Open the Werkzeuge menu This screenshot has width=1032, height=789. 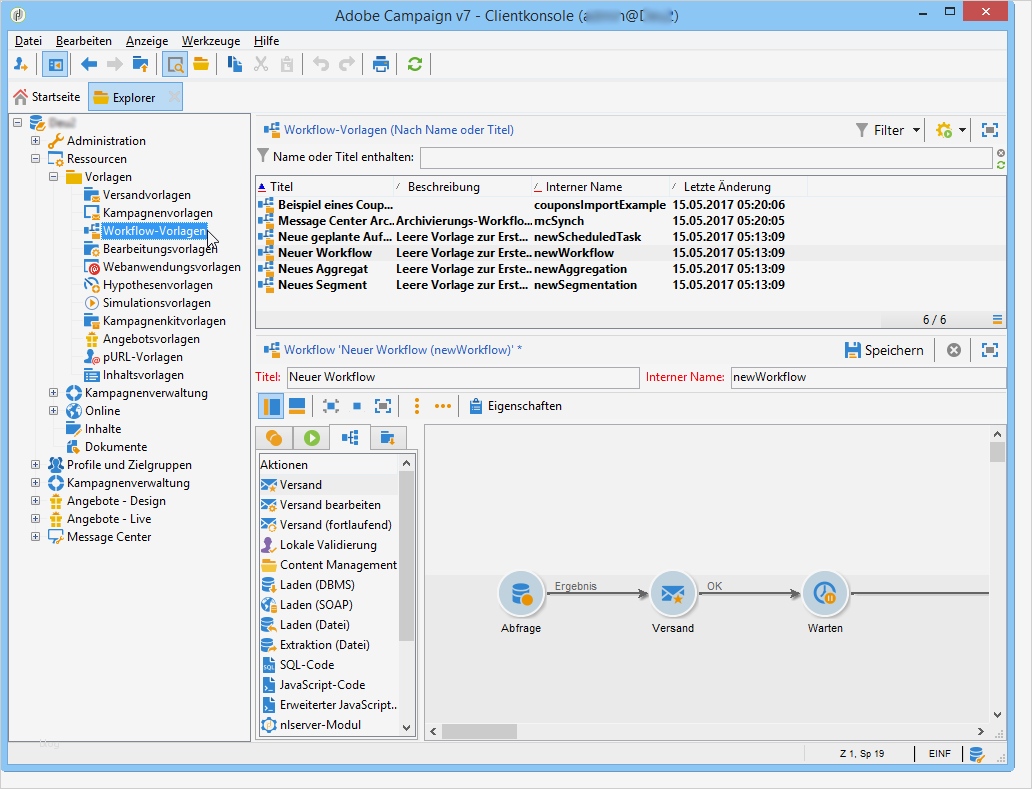(210, 41)
